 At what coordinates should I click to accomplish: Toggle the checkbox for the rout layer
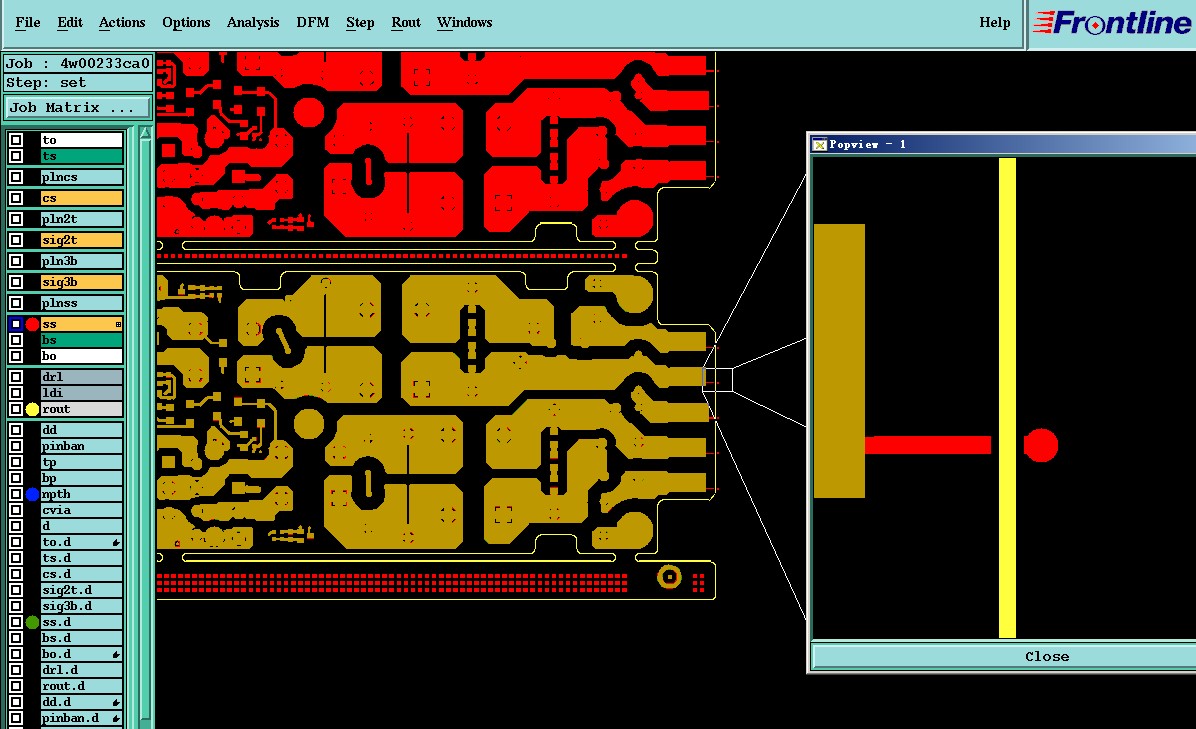click(15, 409)
